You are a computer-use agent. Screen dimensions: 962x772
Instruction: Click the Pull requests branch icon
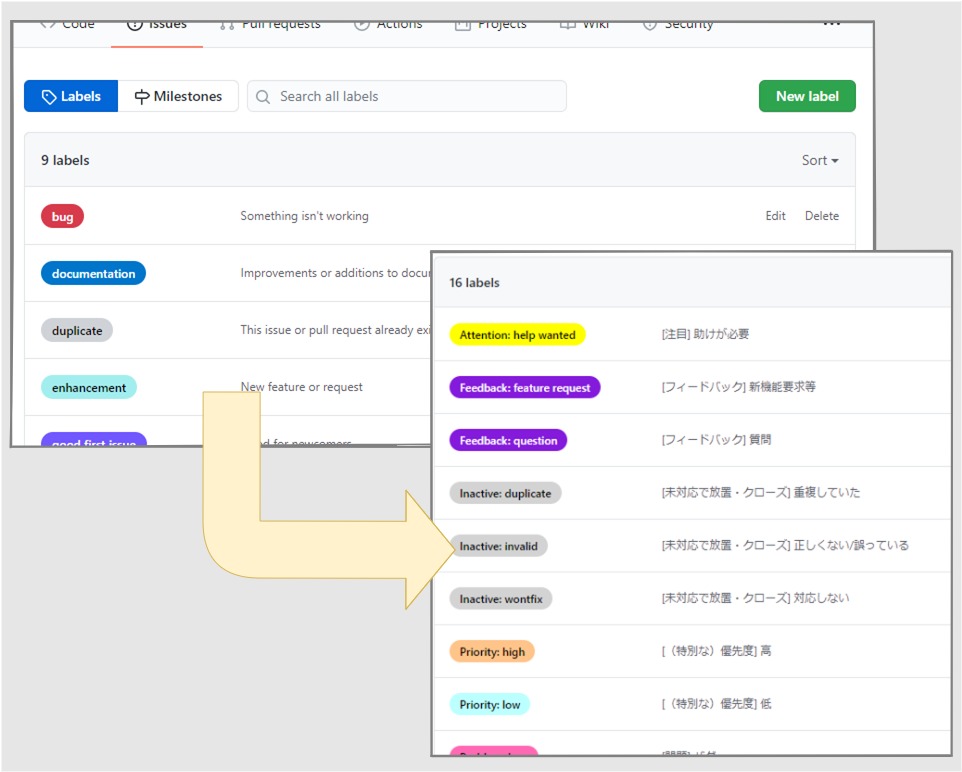(x=226, y=23)
